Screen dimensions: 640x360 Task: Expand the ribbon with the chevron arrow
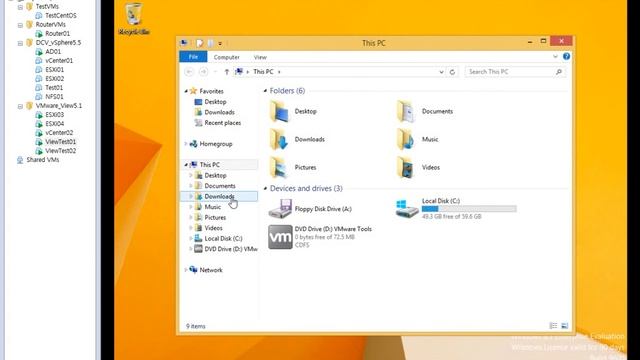pos(555,57)
